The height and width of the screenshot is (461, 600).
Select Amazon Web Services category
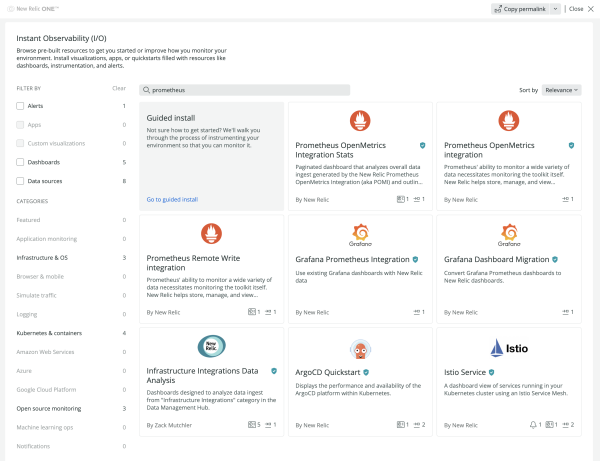pos(45,352)
